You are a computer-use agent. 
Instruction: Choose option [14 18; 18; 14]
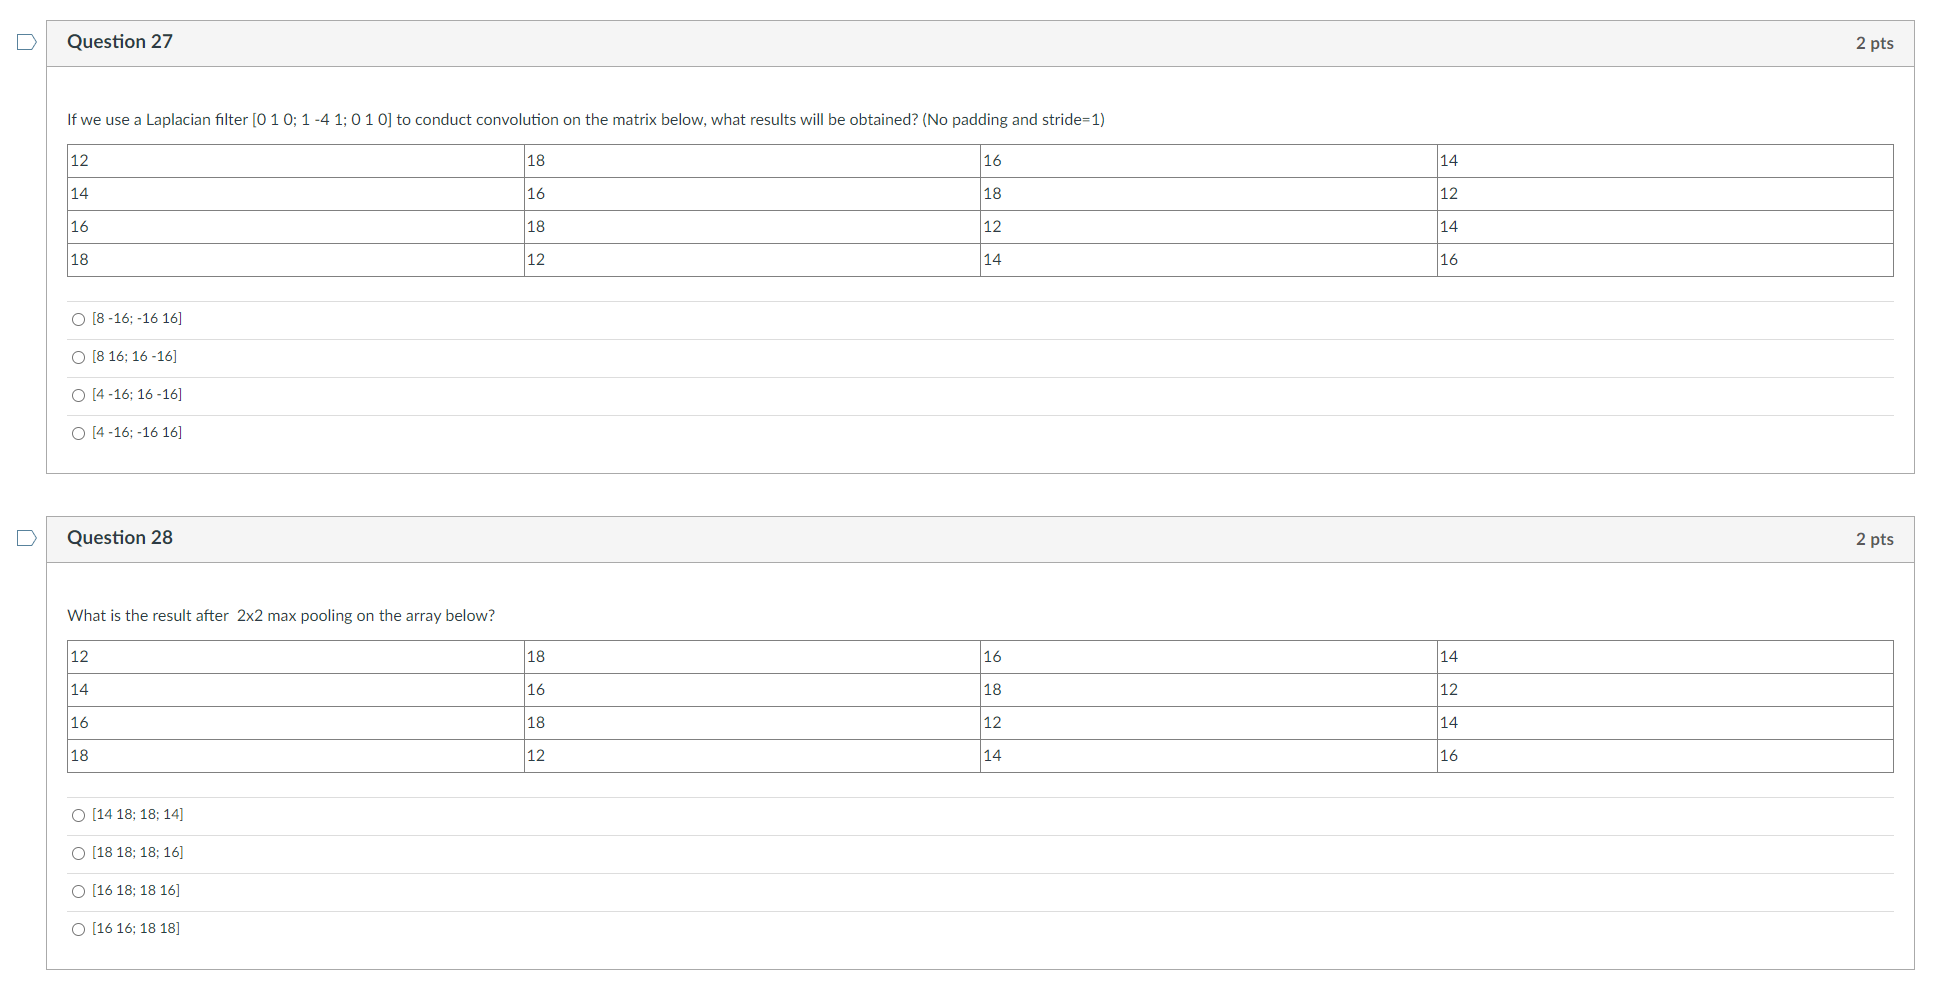click(78, 815)
